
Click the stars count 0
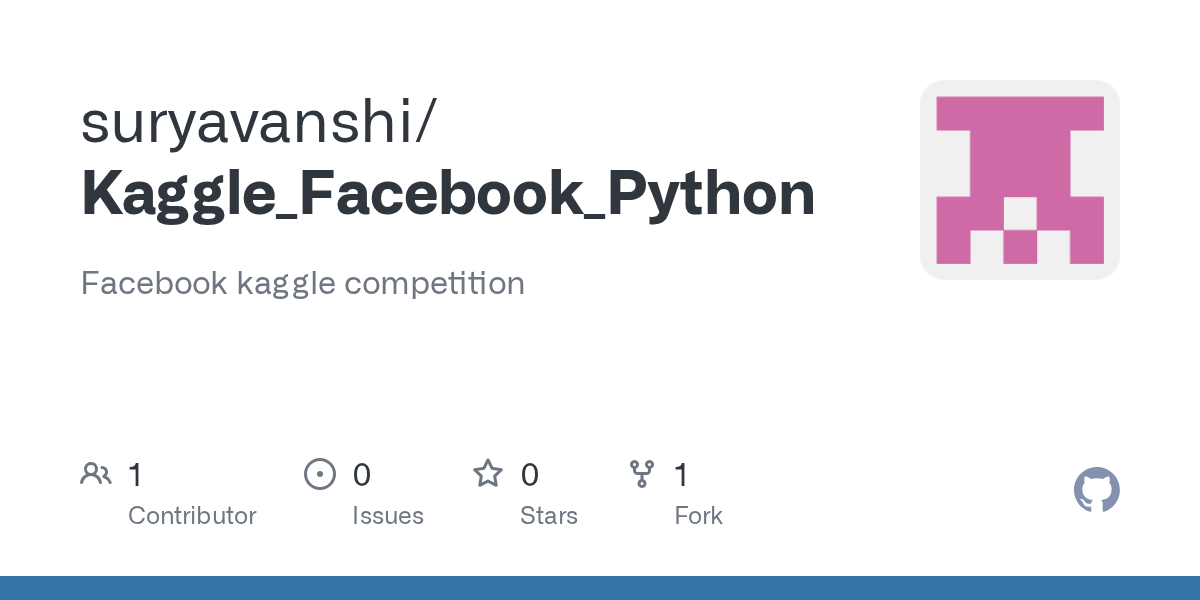pos(530,475)
